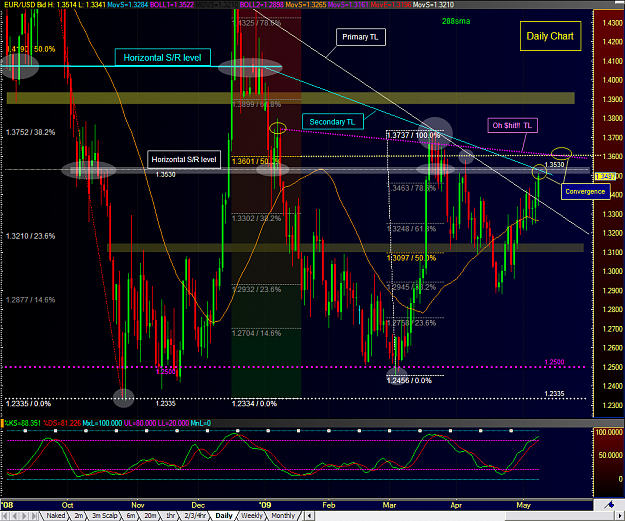Click the horizontal scrollbar left arrow

(x=309, y=516)
